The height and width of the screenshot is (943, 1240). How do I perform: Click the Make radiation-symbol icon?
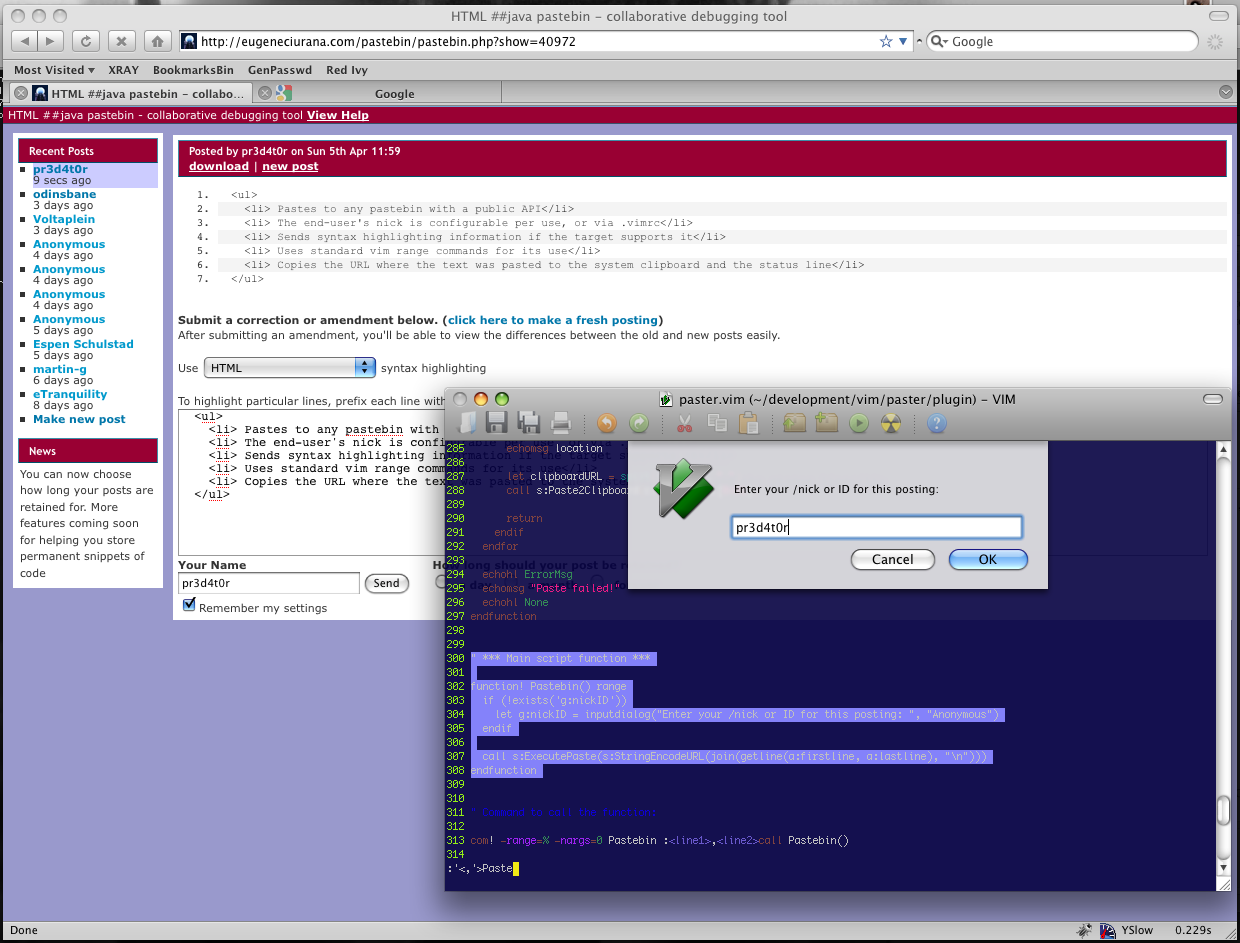[x=890, y=423]
